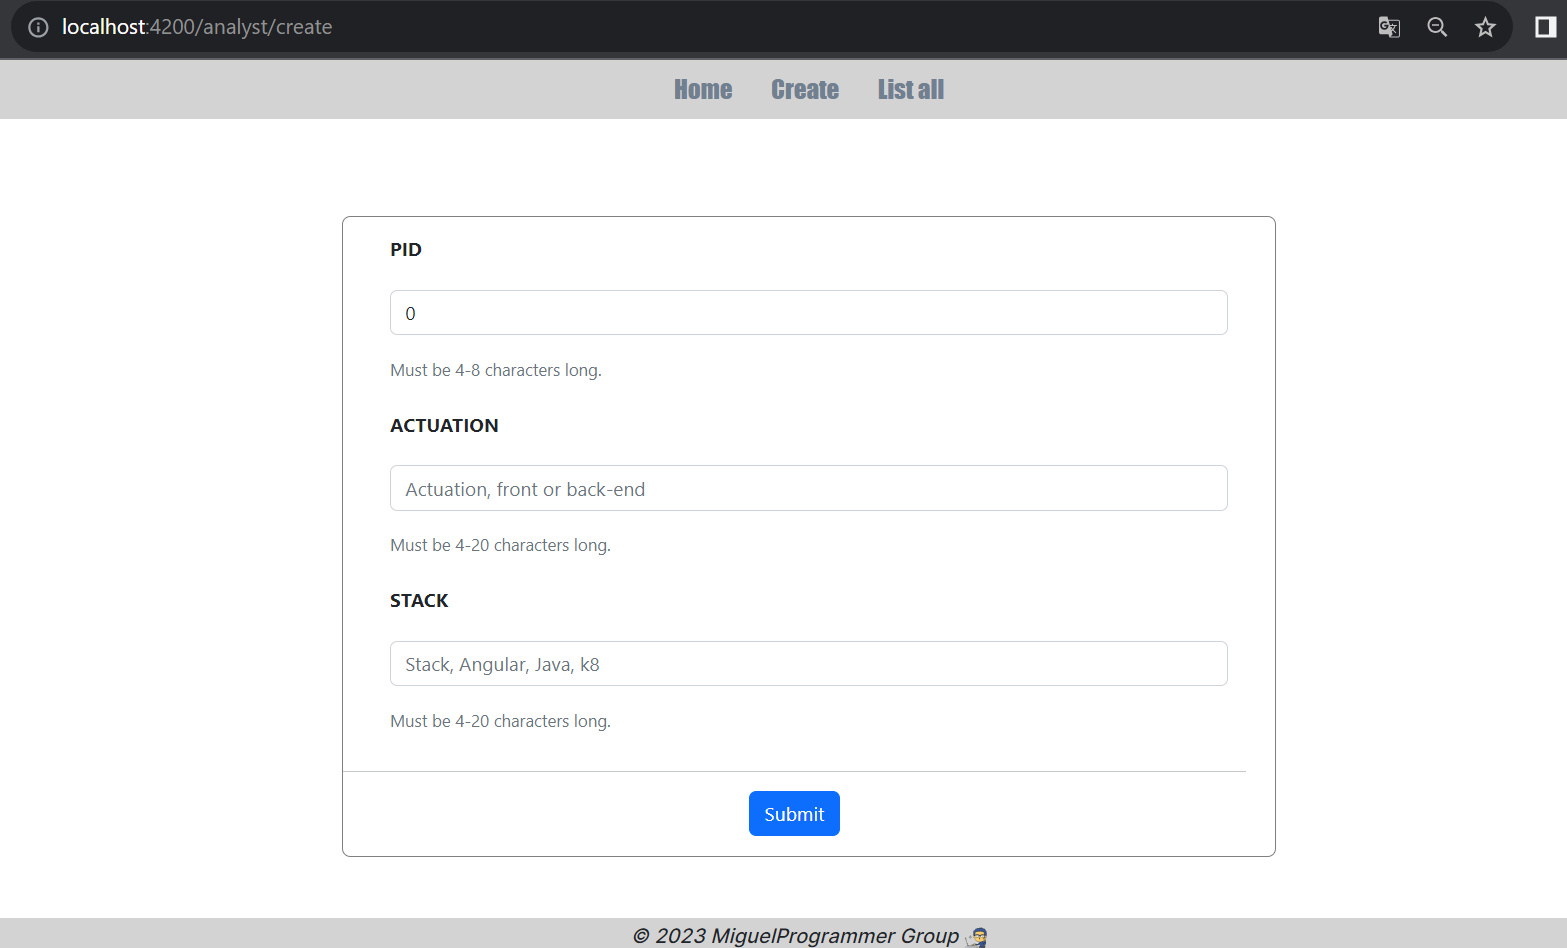Click the zoom magnifier icon in address bar
The height and width of the screenshot is (948, 1567).
pos(1437,27)
